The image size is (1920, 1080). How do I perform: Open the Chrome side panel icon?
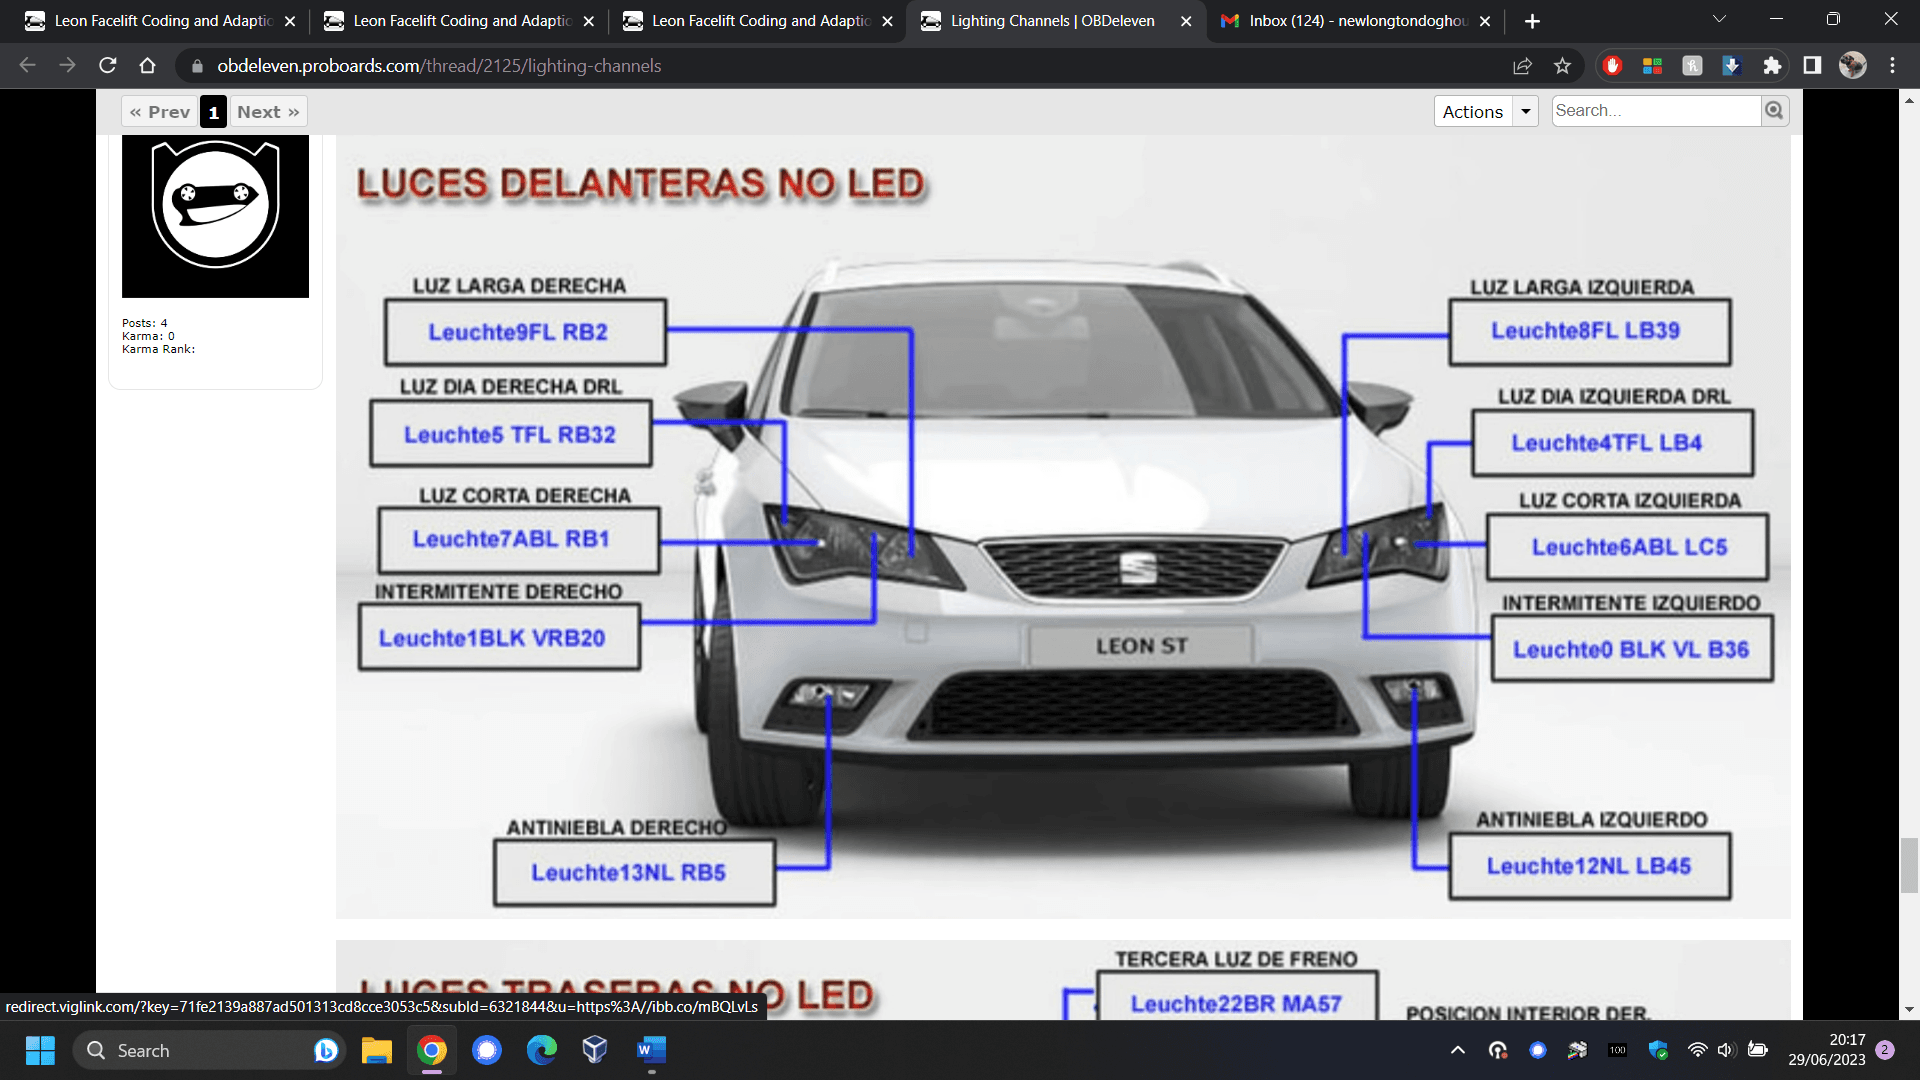(1812, 66)
